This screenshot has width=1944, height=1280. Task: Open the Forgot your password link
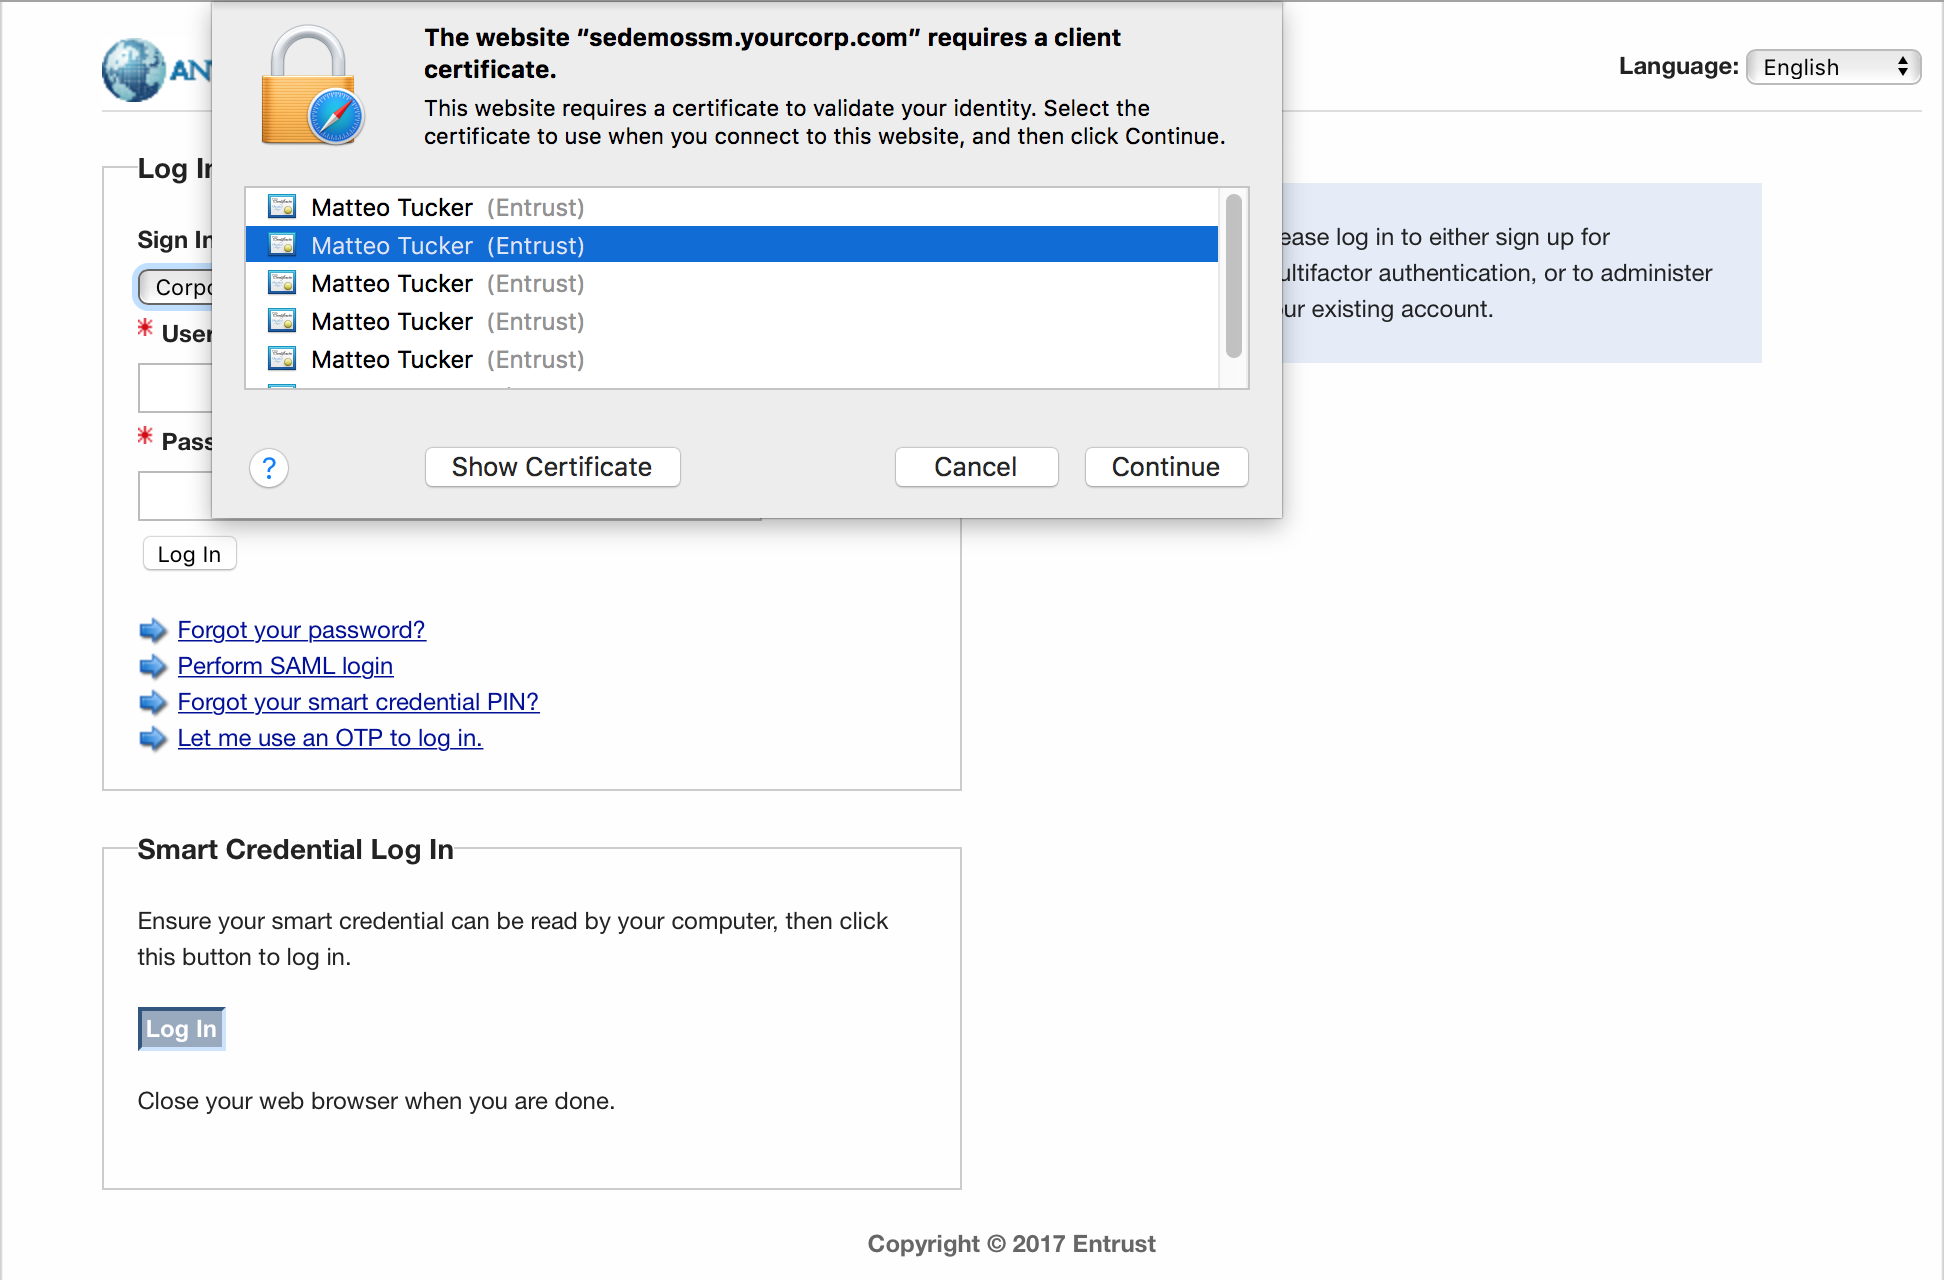(x=301, y=630)
